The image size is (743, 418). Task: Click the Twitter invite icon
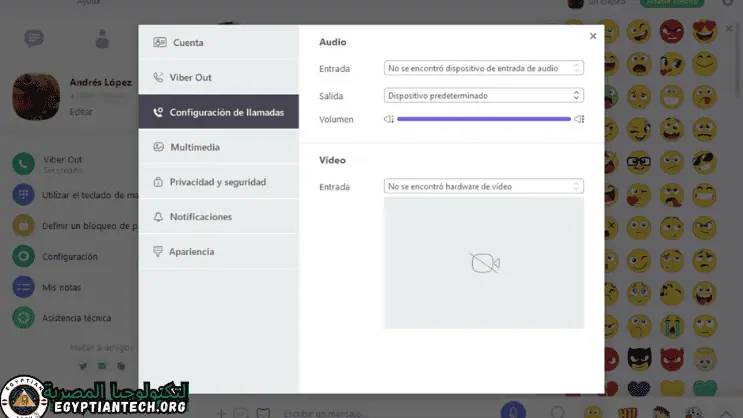coord(83,366)
